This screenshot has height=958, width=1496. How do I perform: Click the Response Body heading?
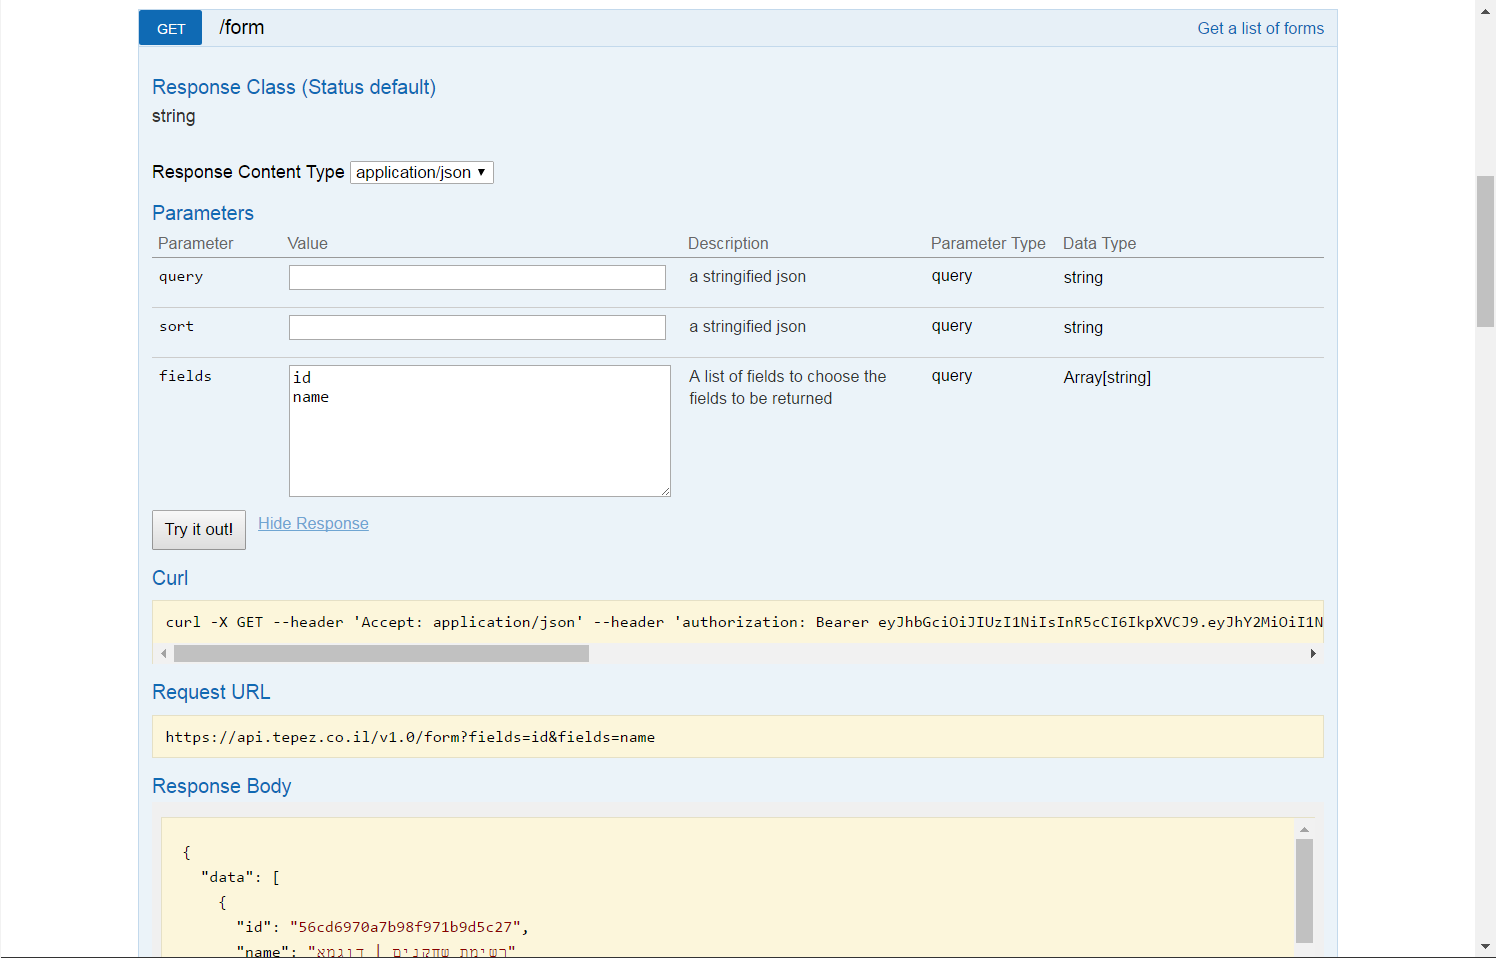[x=222, y=786]
